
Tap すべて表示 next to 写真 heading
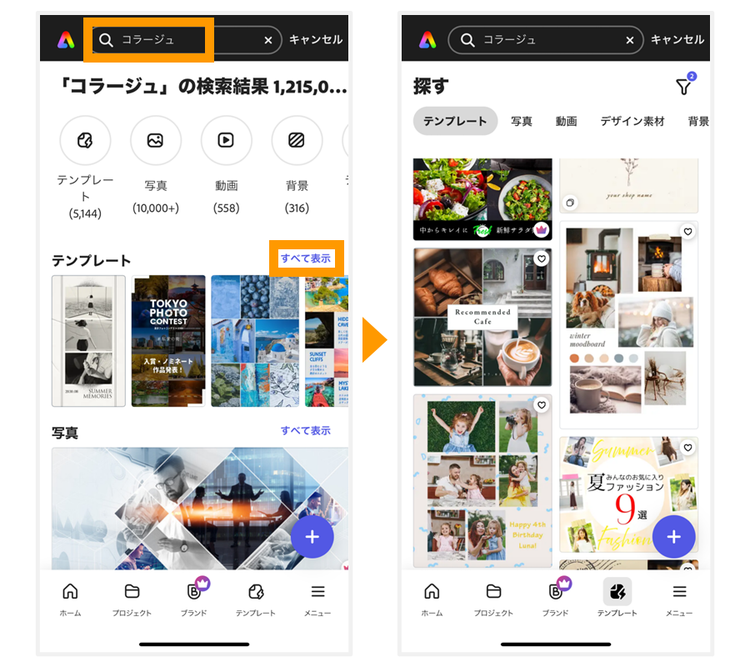pos(306,430)
